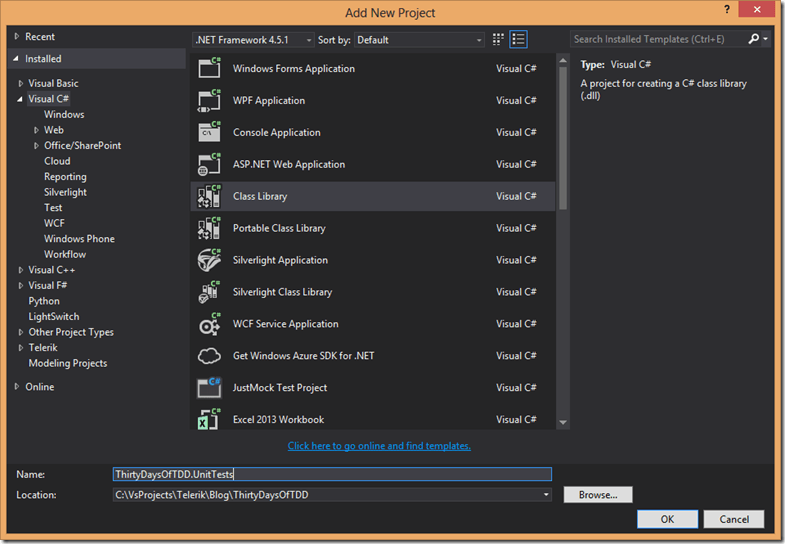Expand the Office/SharePoint node arrow
785x544 pixels.
(x=36, y=146)
